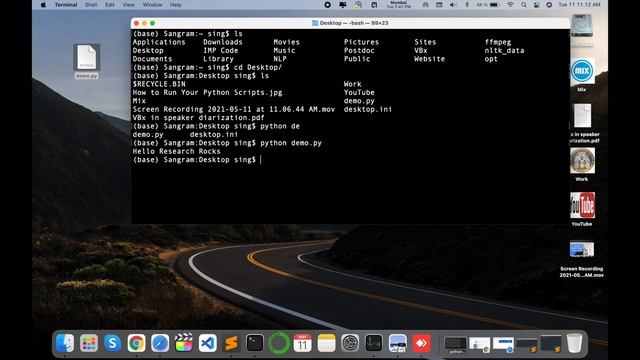Launch Visual Studio Code from the Dock
Image resolution: width=640 pixels, height=360 pixels.
point(207,343)
